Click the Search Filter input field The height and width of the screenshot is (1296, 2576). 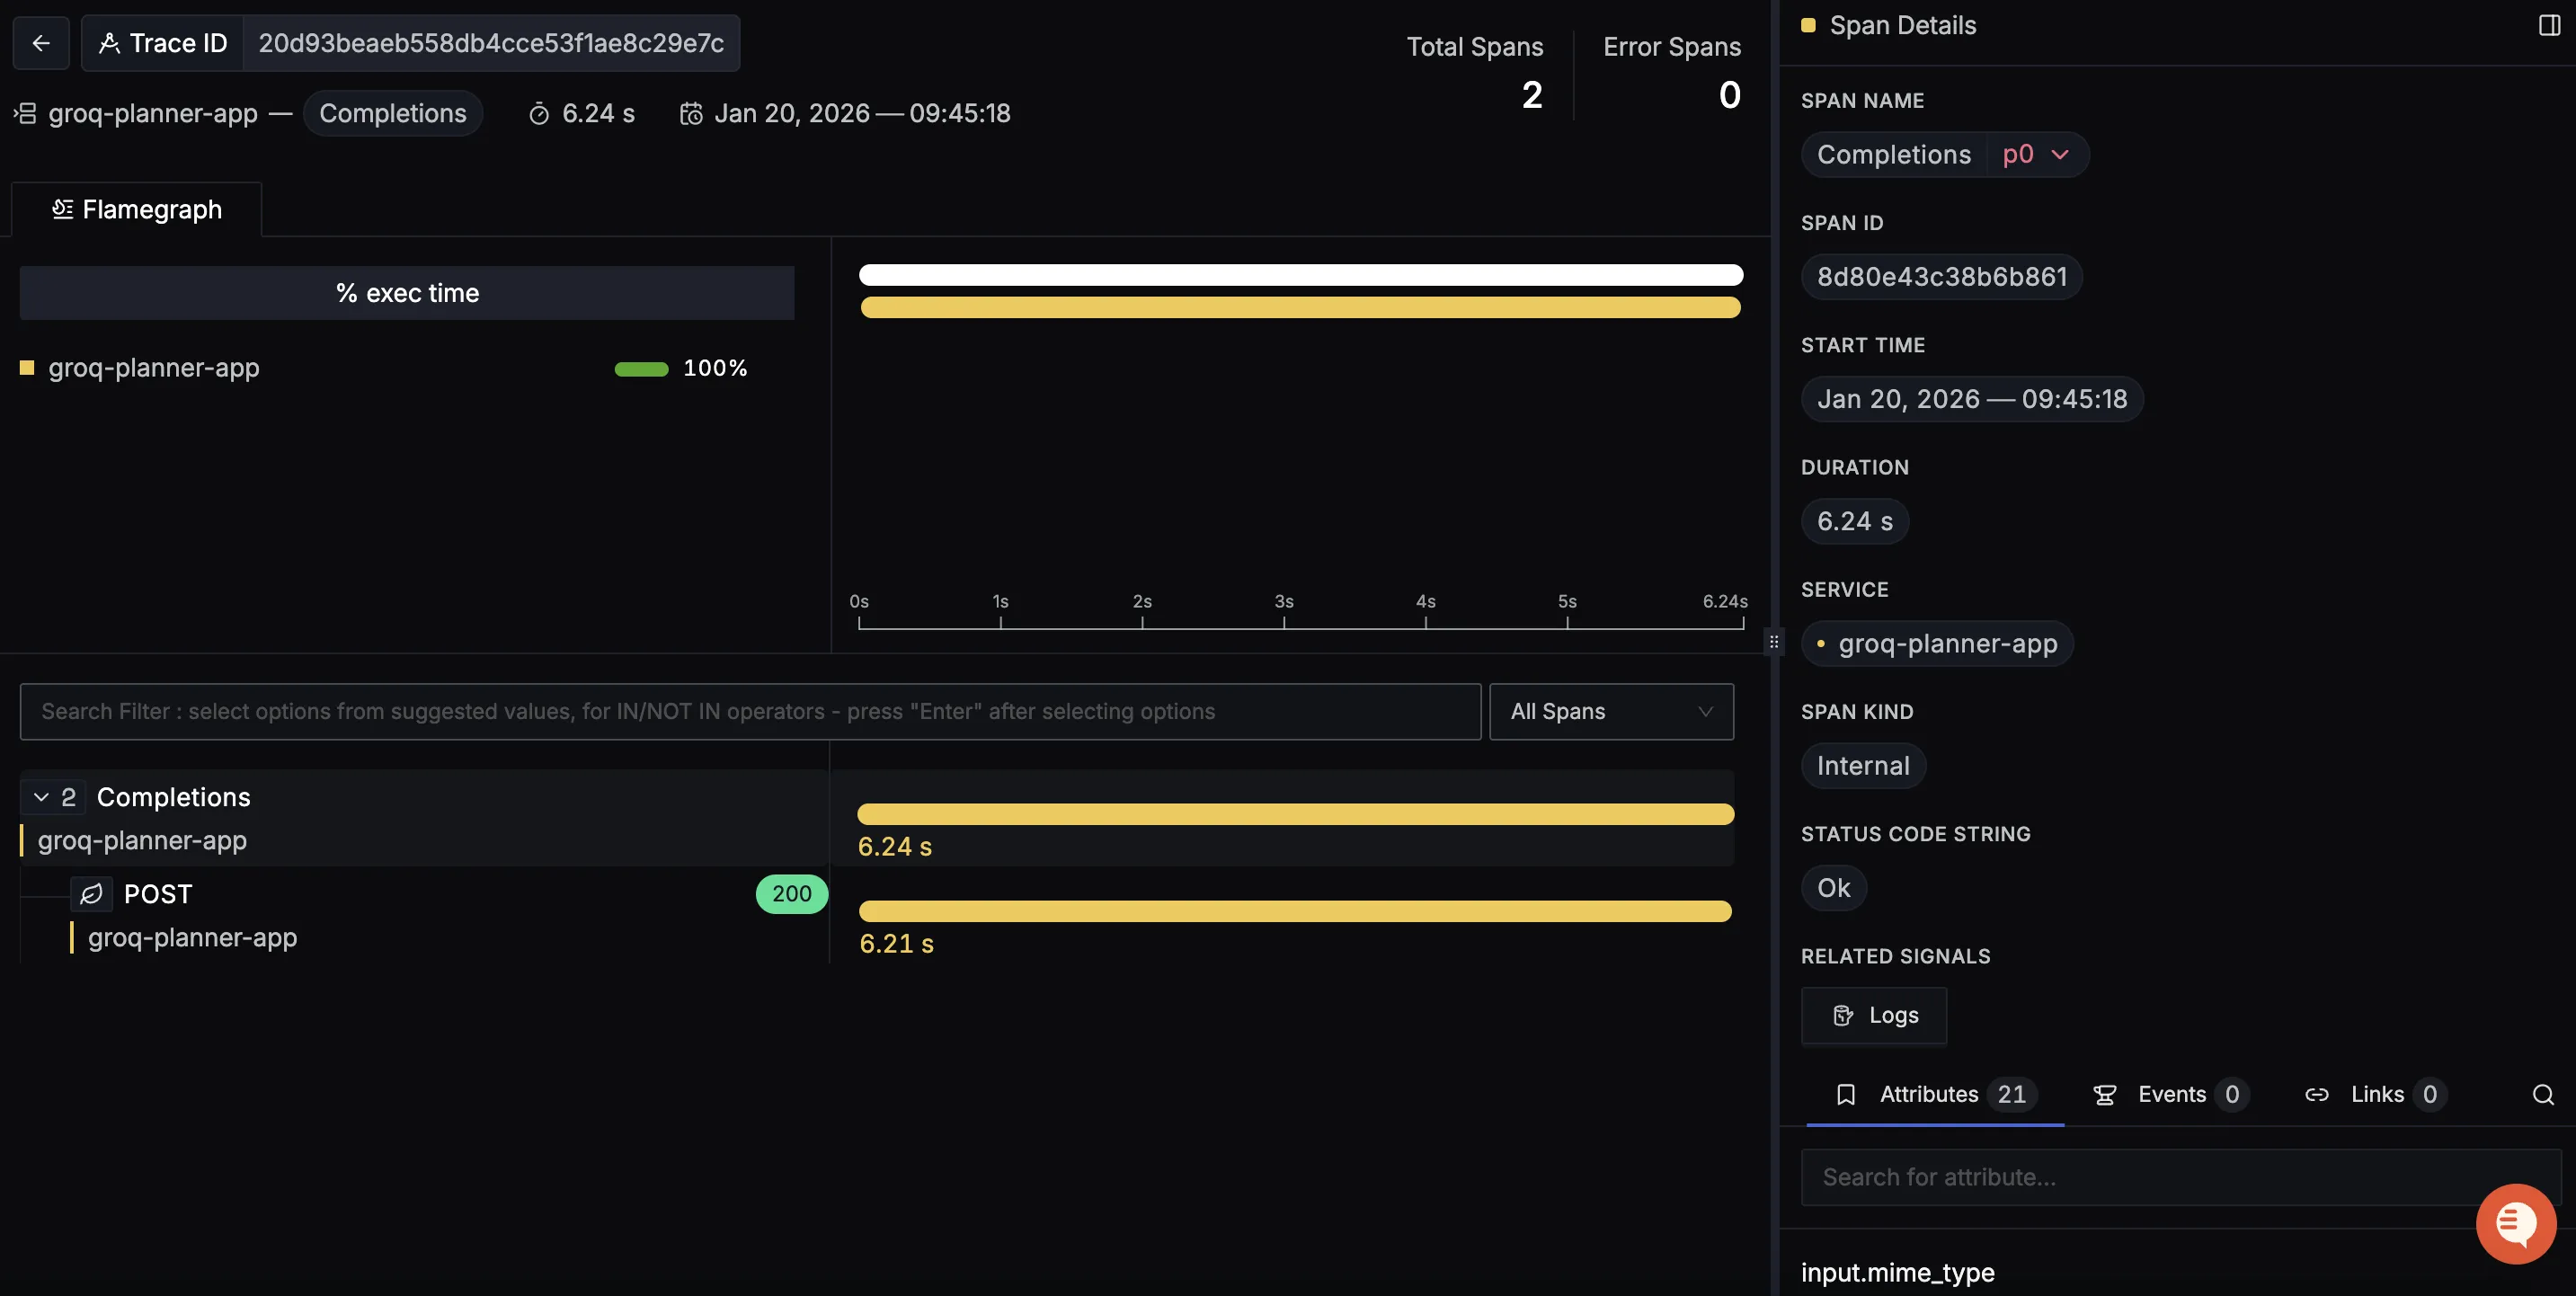coord(750,711)
